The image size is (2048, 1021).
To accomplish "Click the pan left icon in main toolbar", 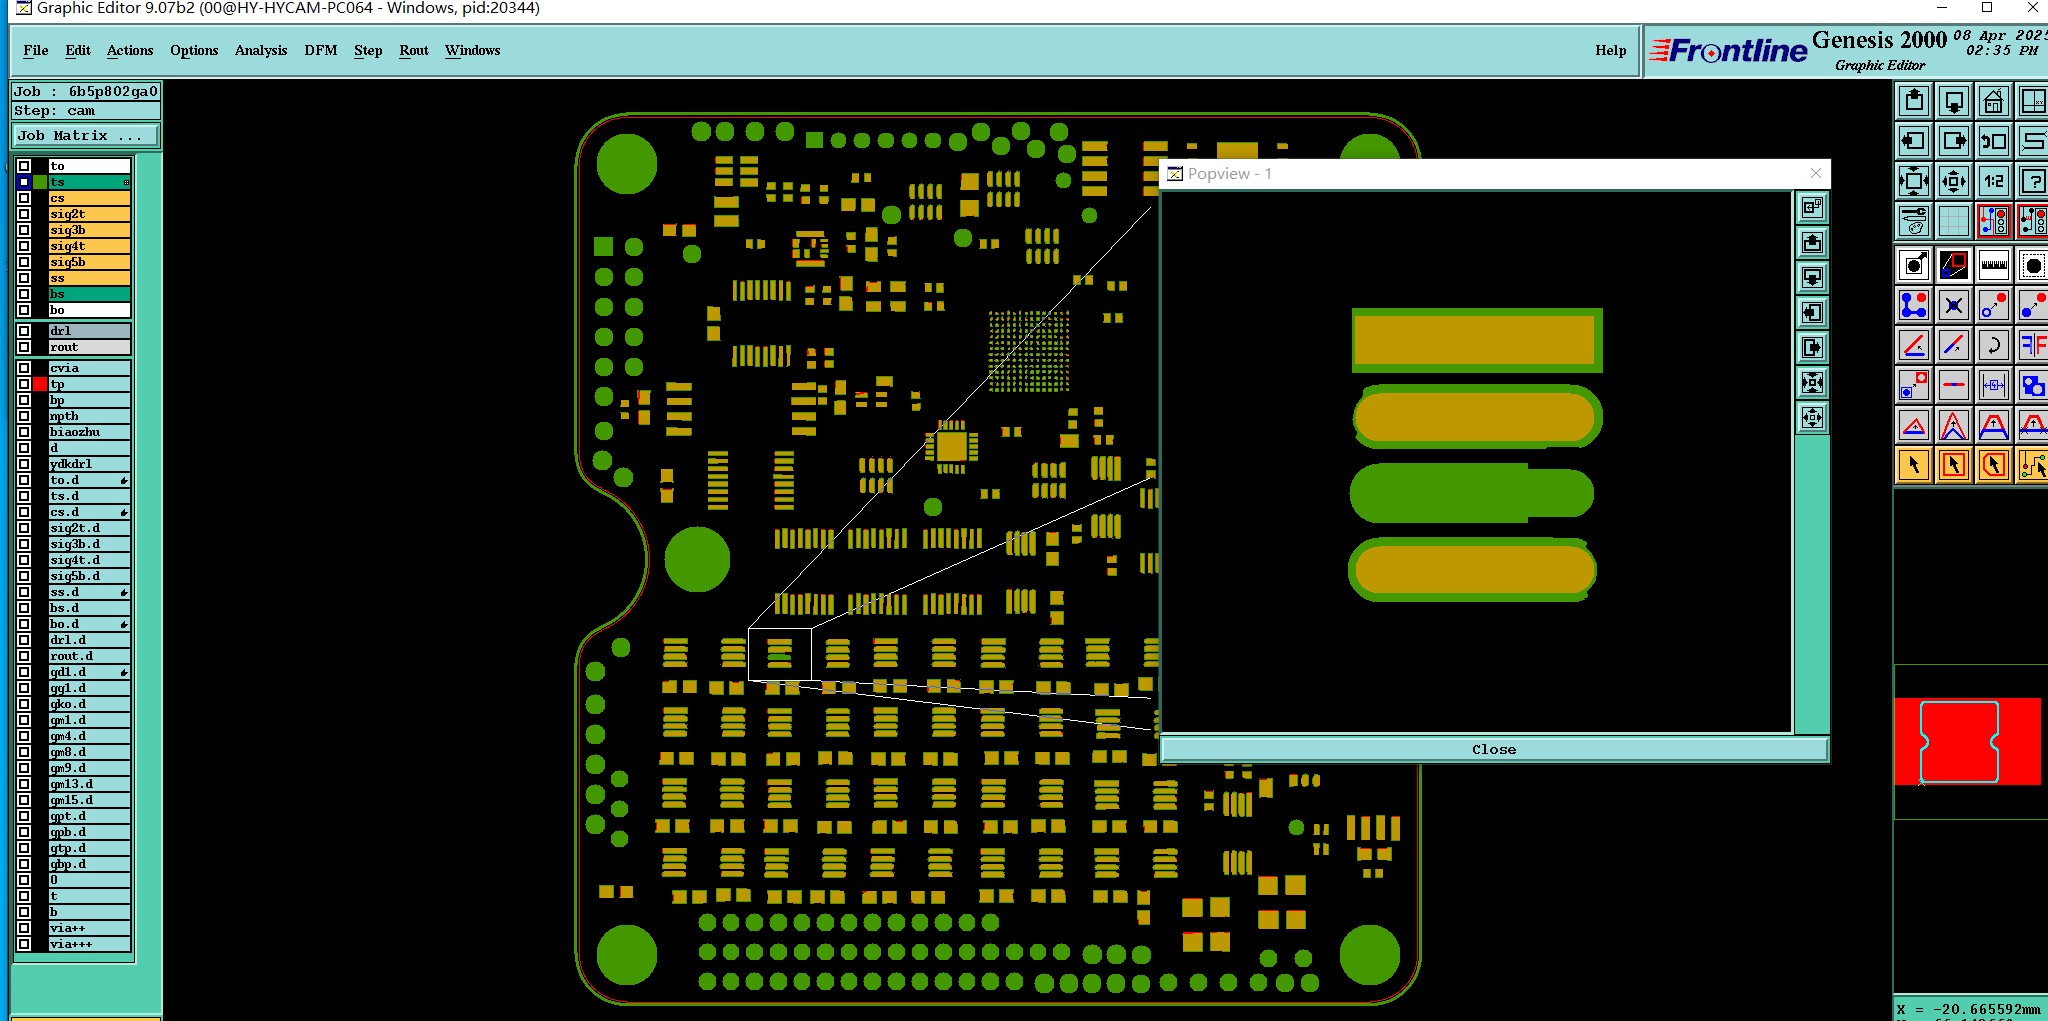I will (1913, 141).
